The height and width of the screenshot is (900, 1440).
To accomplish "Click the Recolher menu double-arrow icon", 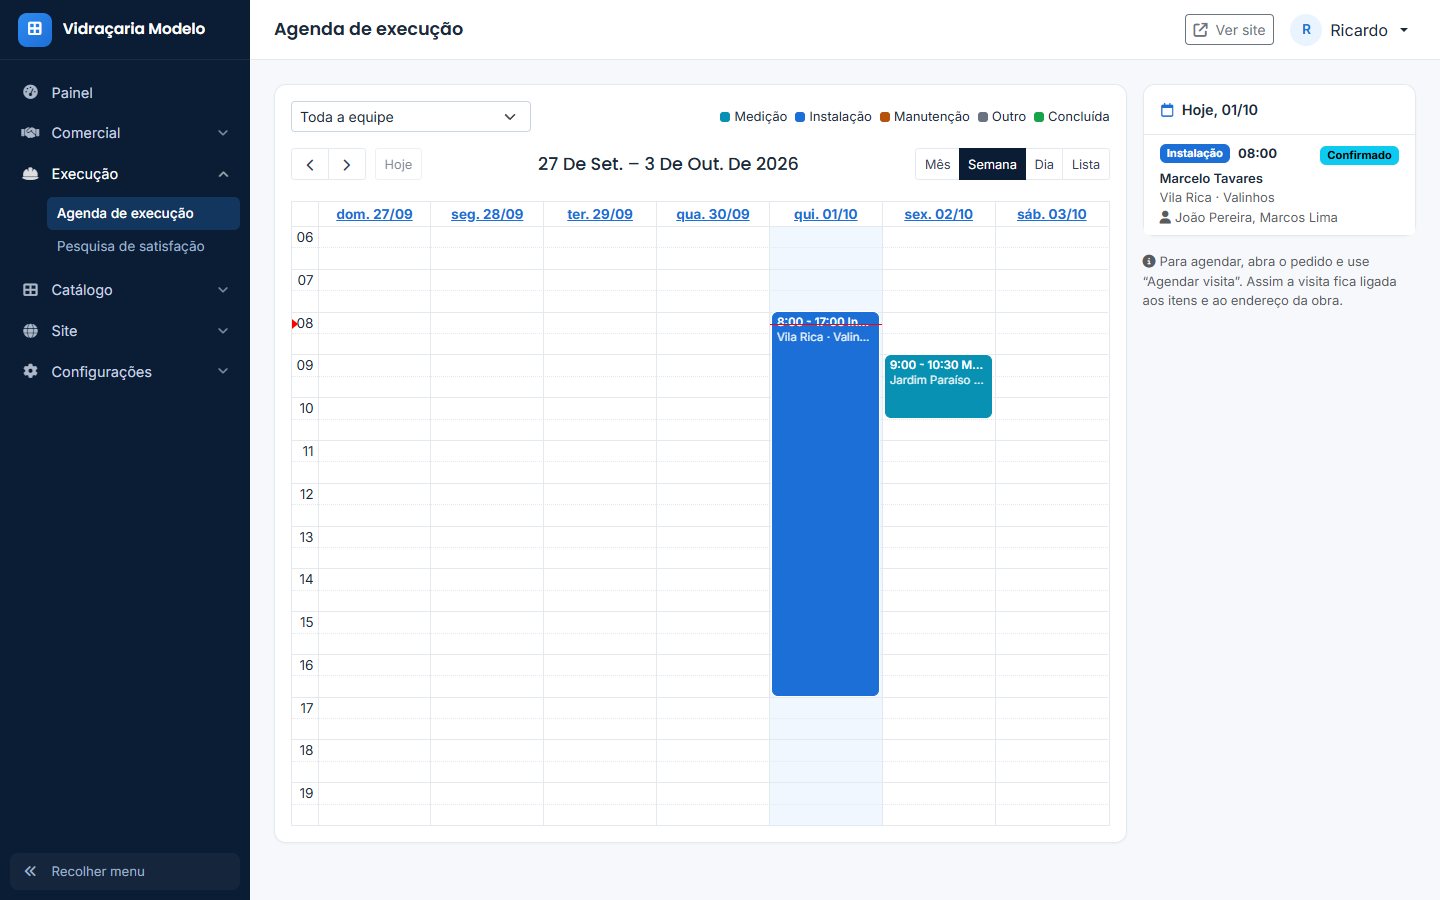I will click(x=31, y=871).
